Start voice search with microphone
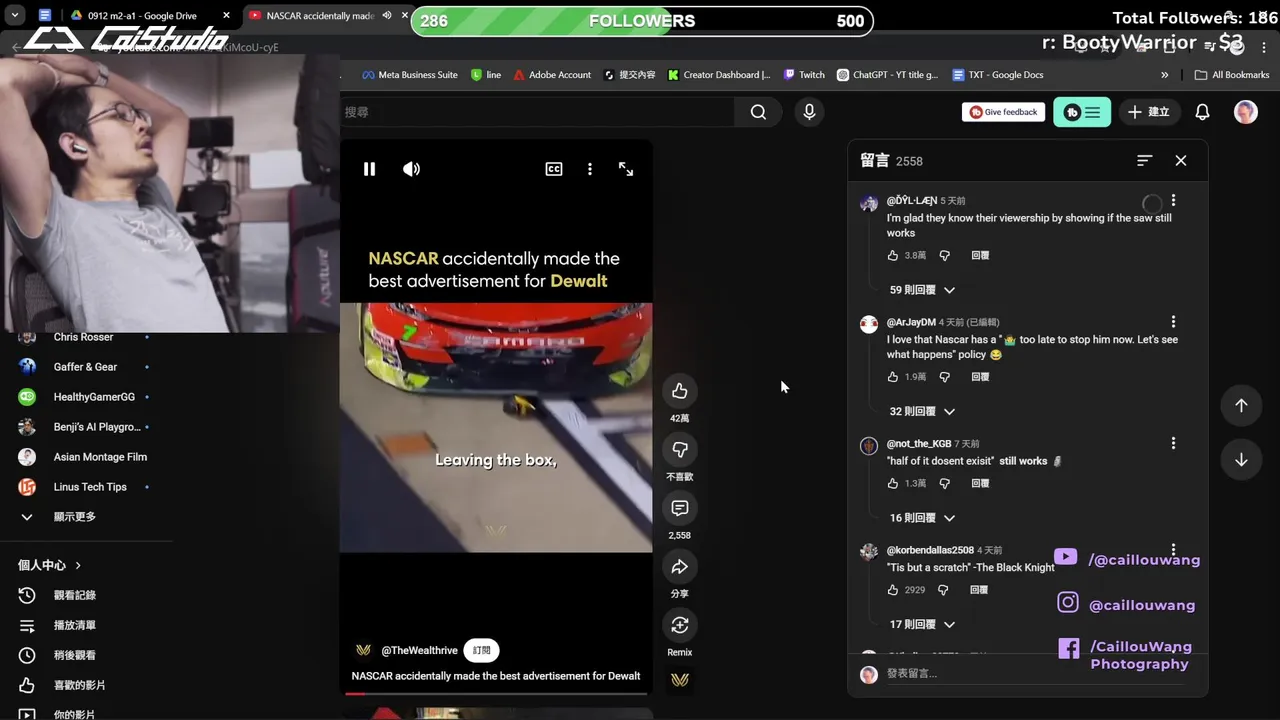The height and width of the screenshot is (720, 1280). [x=809, y=112]
